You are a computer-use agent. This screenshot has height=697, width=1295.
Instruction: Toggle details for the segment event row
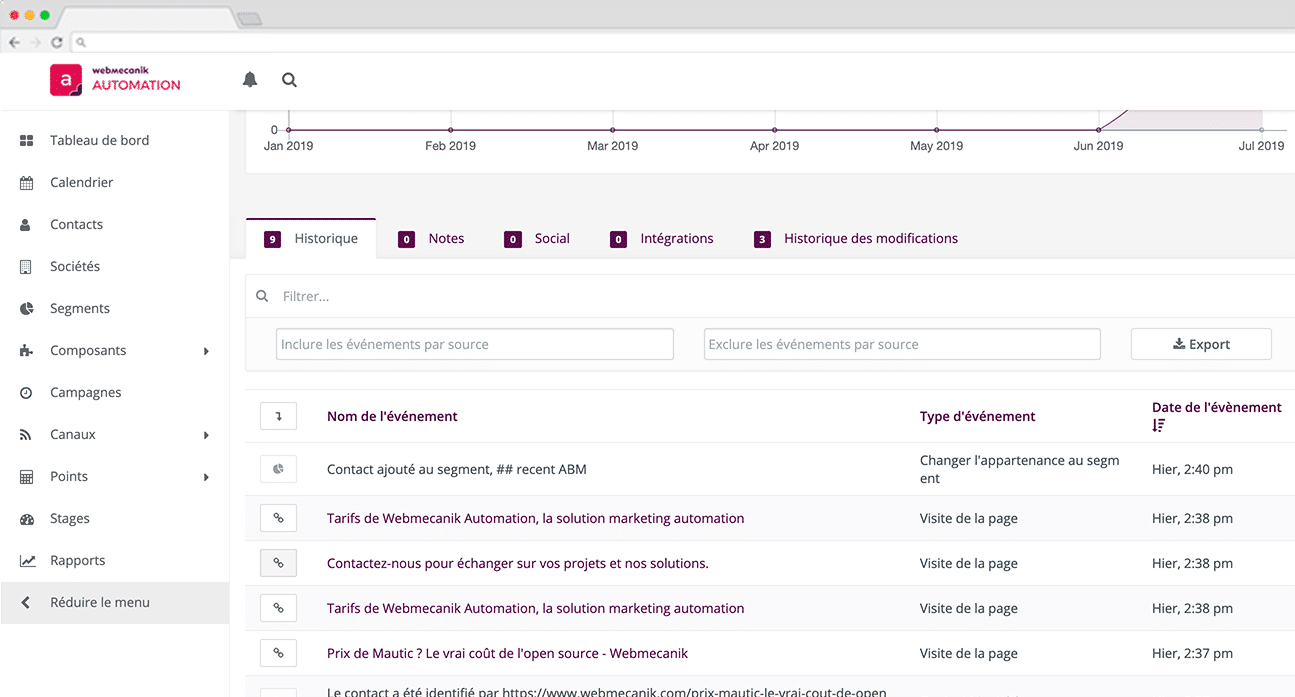(278, 468)
